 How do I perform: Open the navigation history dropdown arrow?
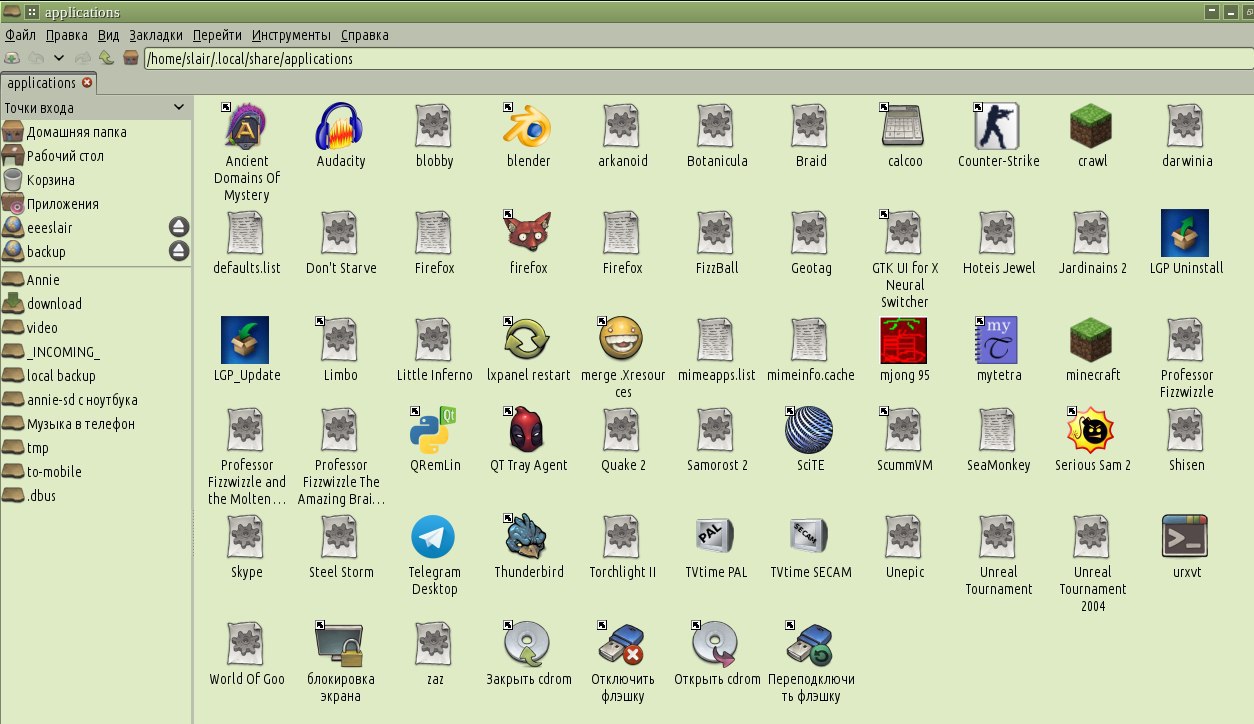point(59,58)
